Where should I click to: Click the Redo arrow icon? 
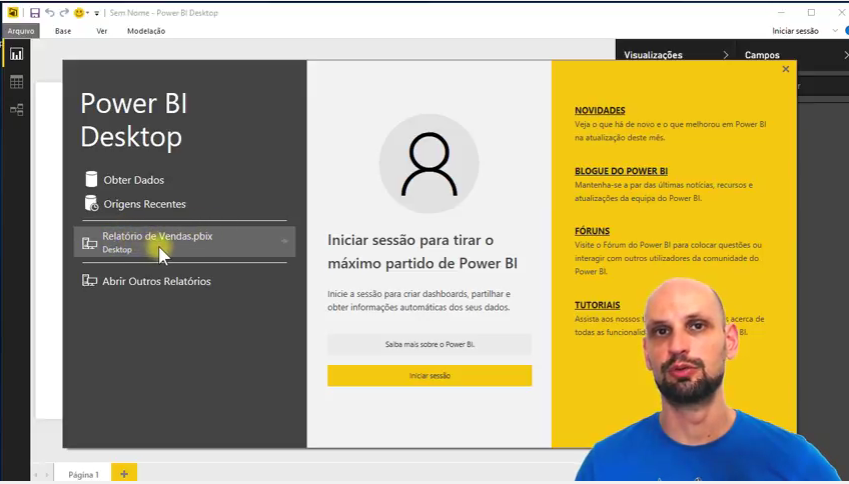click(x=64, y=12)
